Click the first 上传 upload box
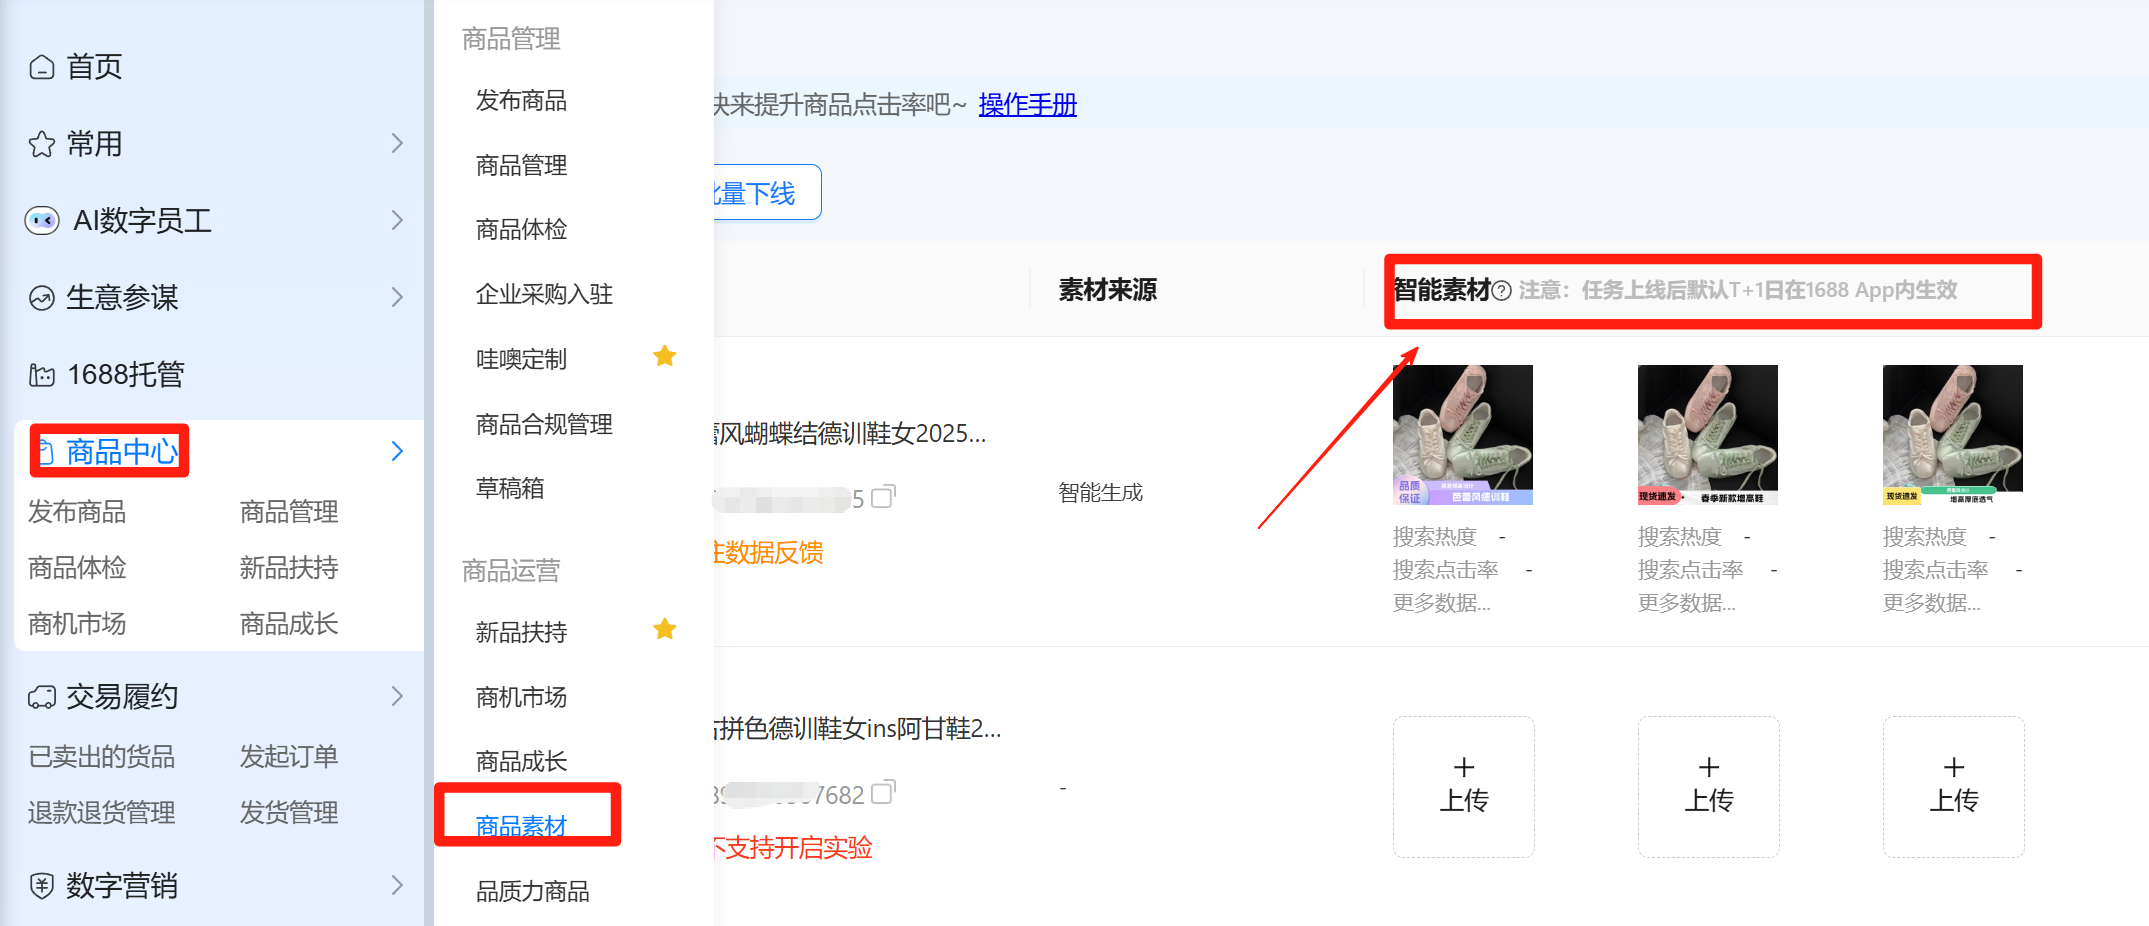 [x=1463, y=786]
